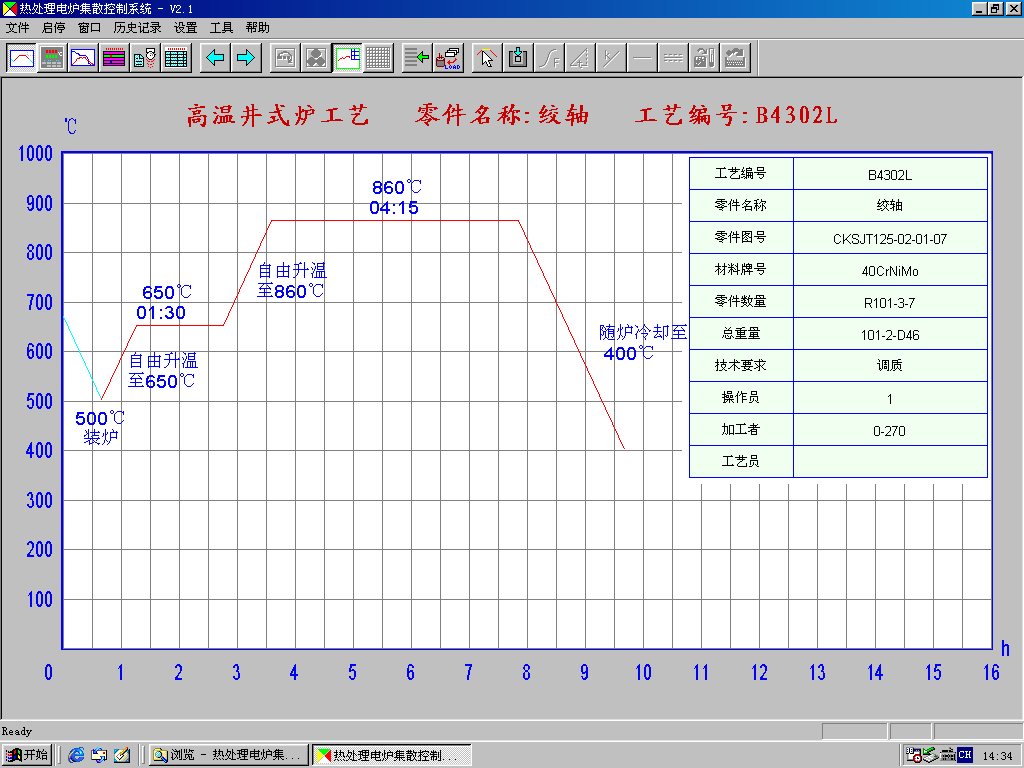This screenshot has width=1024, height=768.
Task: Open the 设置 menu
Action: tap(185, 28)
